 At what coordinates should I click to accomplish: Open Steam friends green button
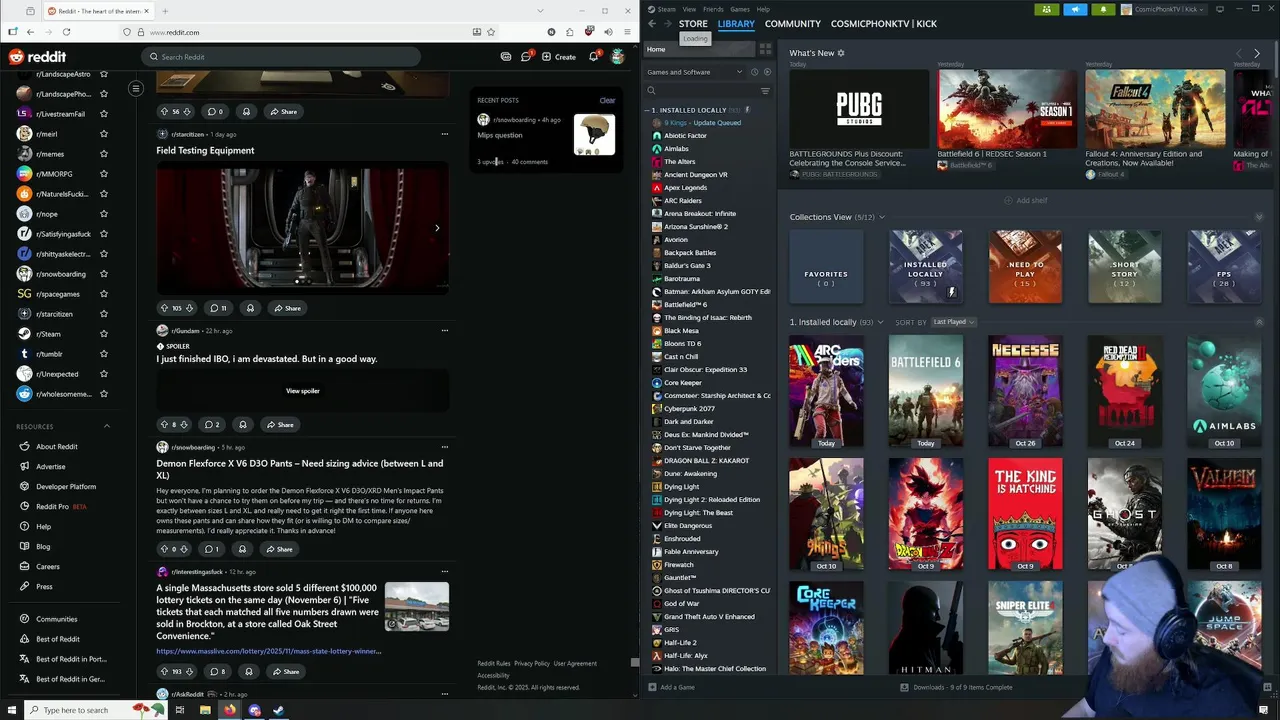click(x=1046, y=9)
